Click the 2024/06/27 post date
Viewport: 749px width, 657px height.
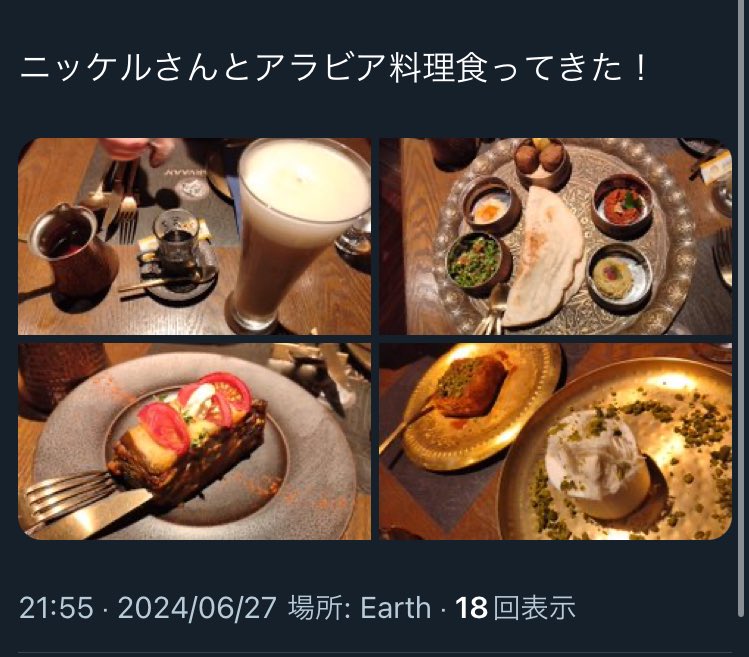197,608
